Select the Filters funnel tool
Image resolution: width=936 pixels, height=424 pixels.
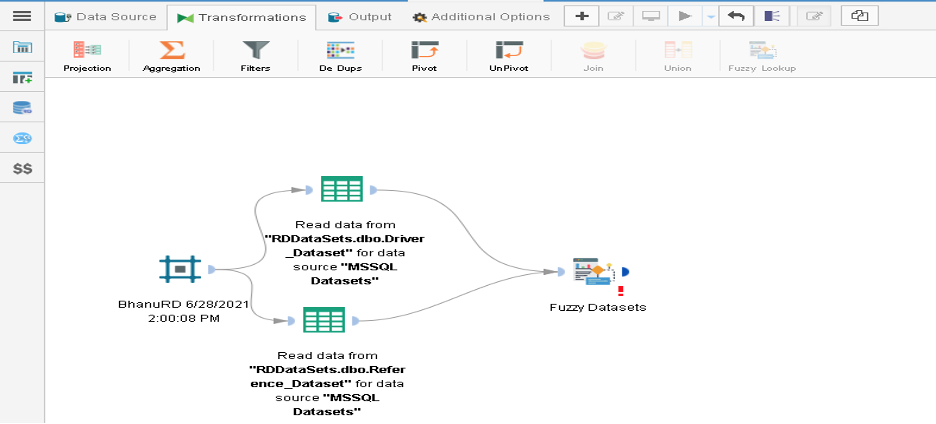[255, 57]
